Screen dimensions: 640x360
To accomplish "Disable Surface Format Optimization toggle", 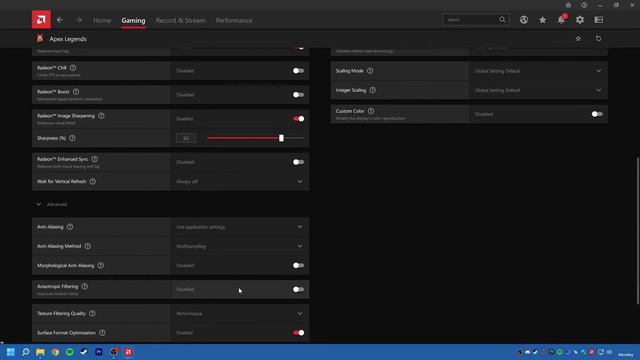I will pos(298,333).
